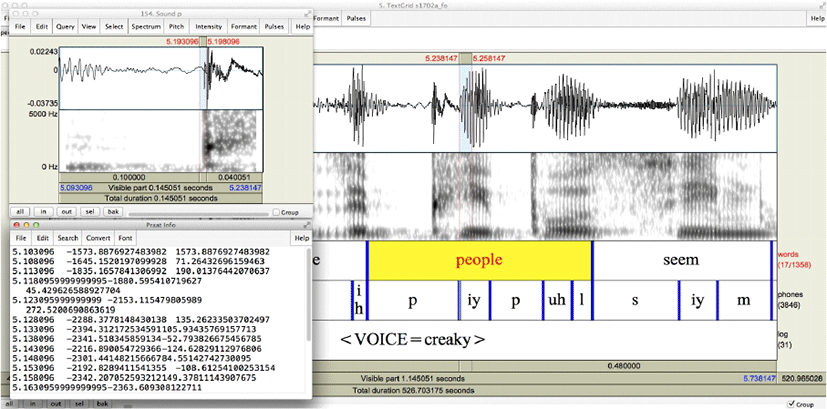Click 'all' zoom button in Sound window
The width and height of the screenshot is (827, 409).
pos(20,212)
